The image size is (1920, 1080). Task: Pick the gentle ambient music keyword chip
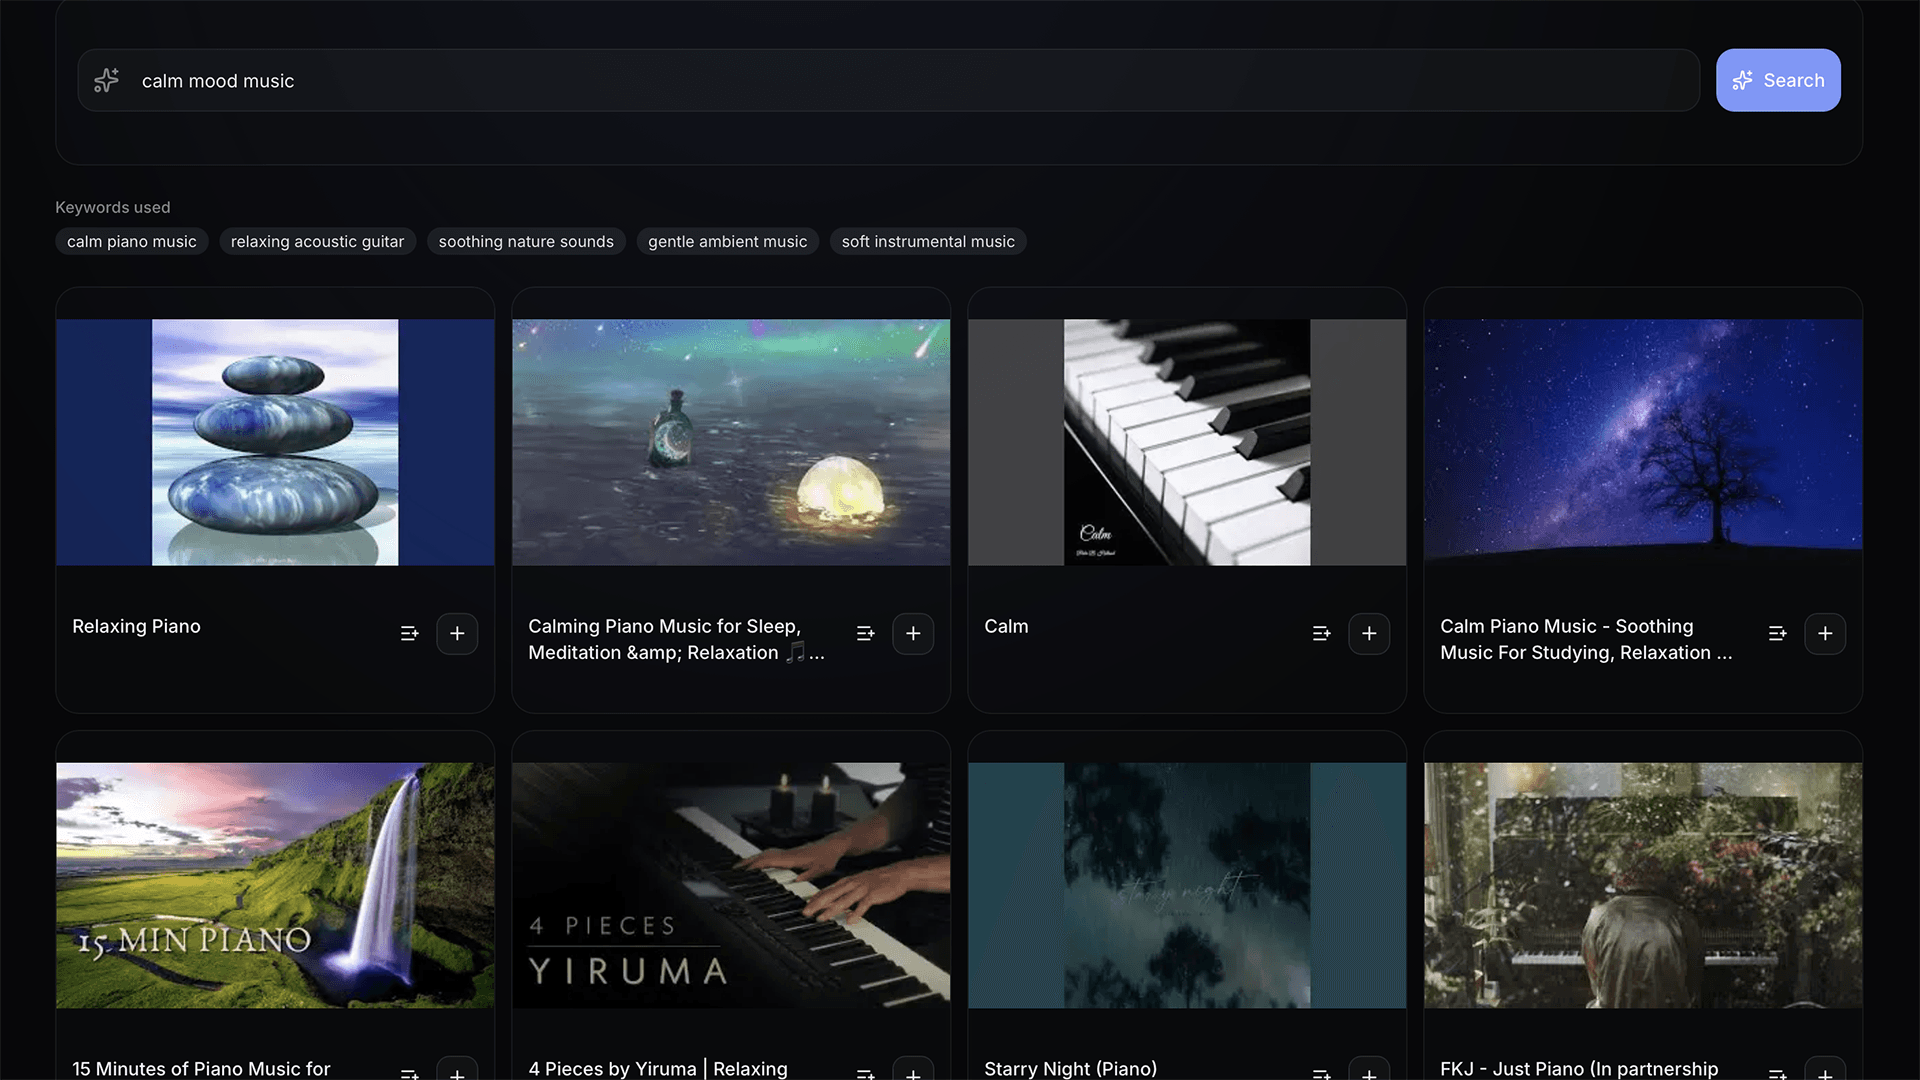pyautogui.click(x=727, y=242)
